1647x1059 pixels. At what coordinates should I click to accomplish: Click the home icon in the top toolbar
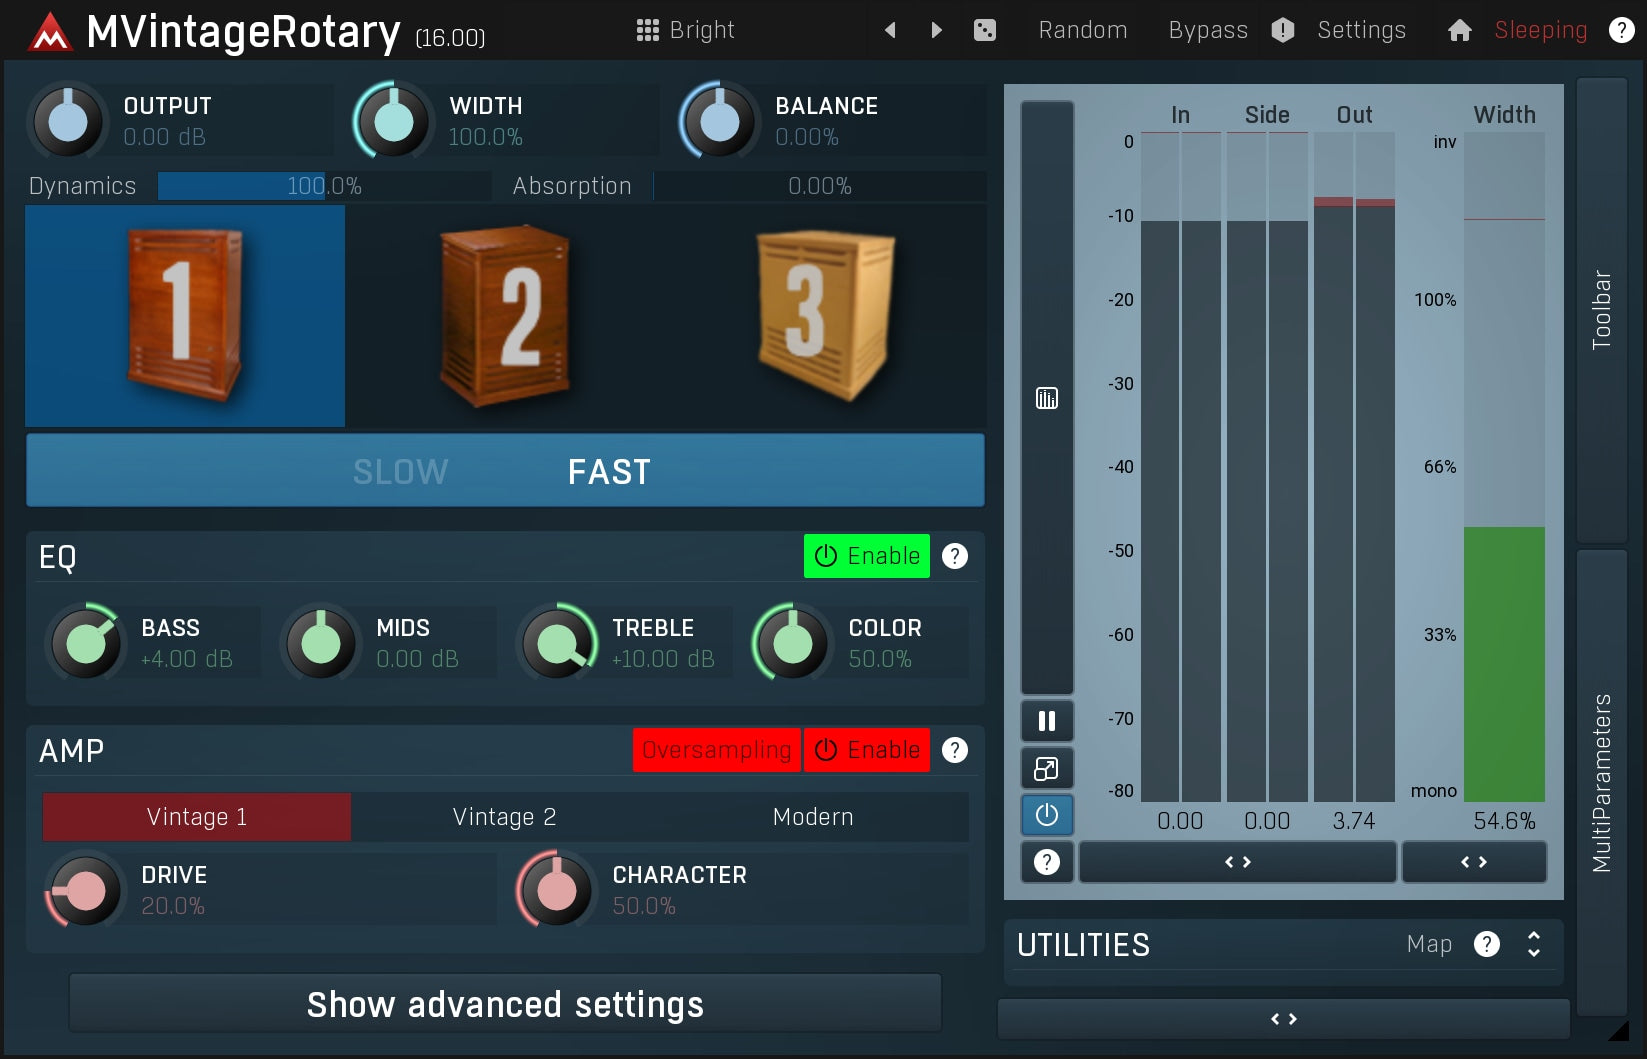(x=1459, y=29)
